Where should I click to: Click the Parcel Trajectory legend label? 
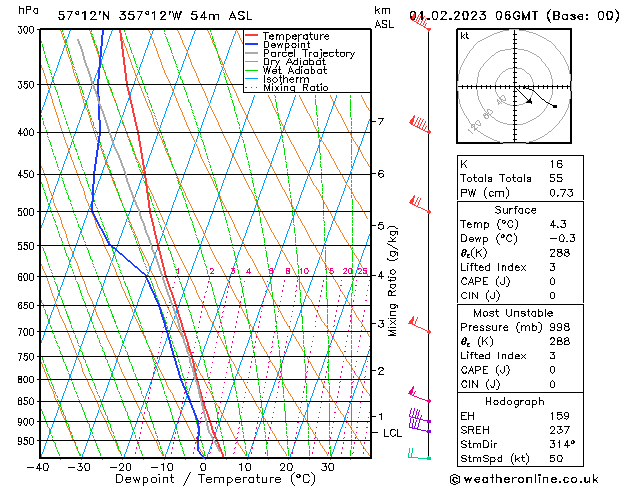point(309,53)
